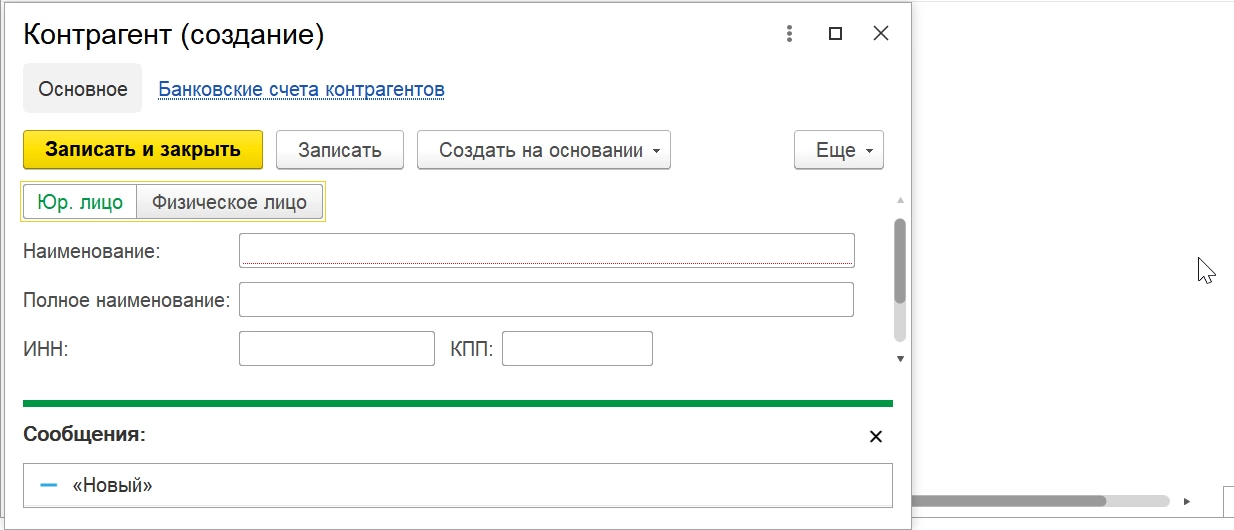Collapse the «Новый» message entry
1234x530 pixels.
coord(48,486)
